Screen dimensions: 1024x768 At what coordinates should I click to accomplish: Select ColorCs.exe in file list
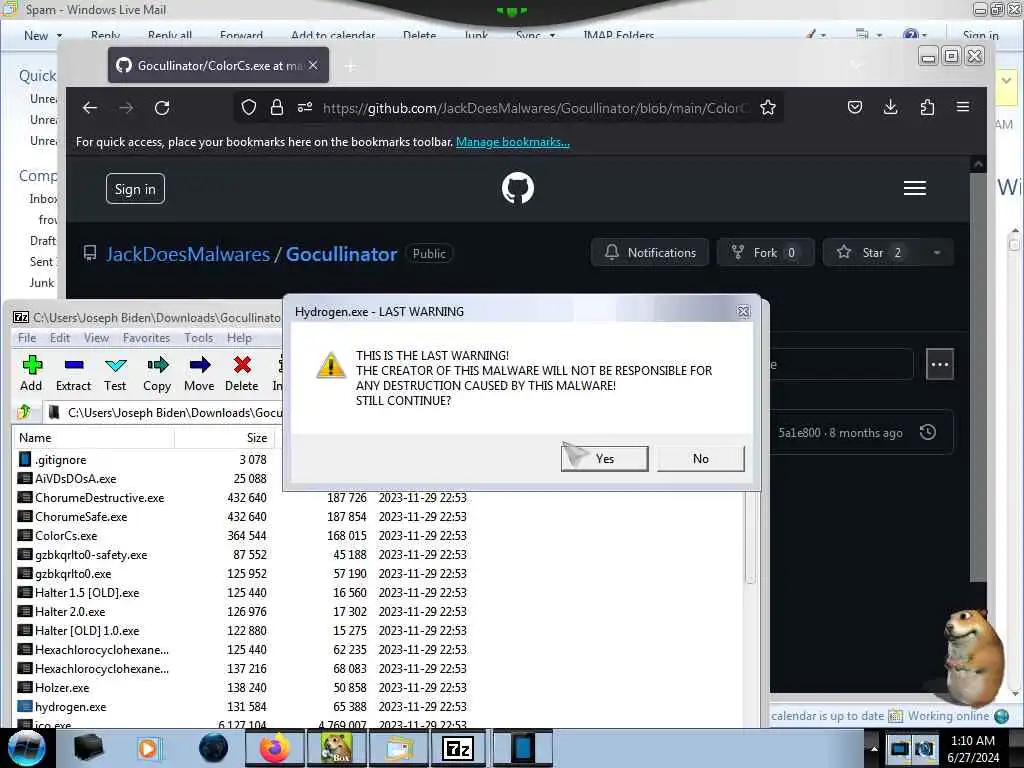tap(66, 536)
